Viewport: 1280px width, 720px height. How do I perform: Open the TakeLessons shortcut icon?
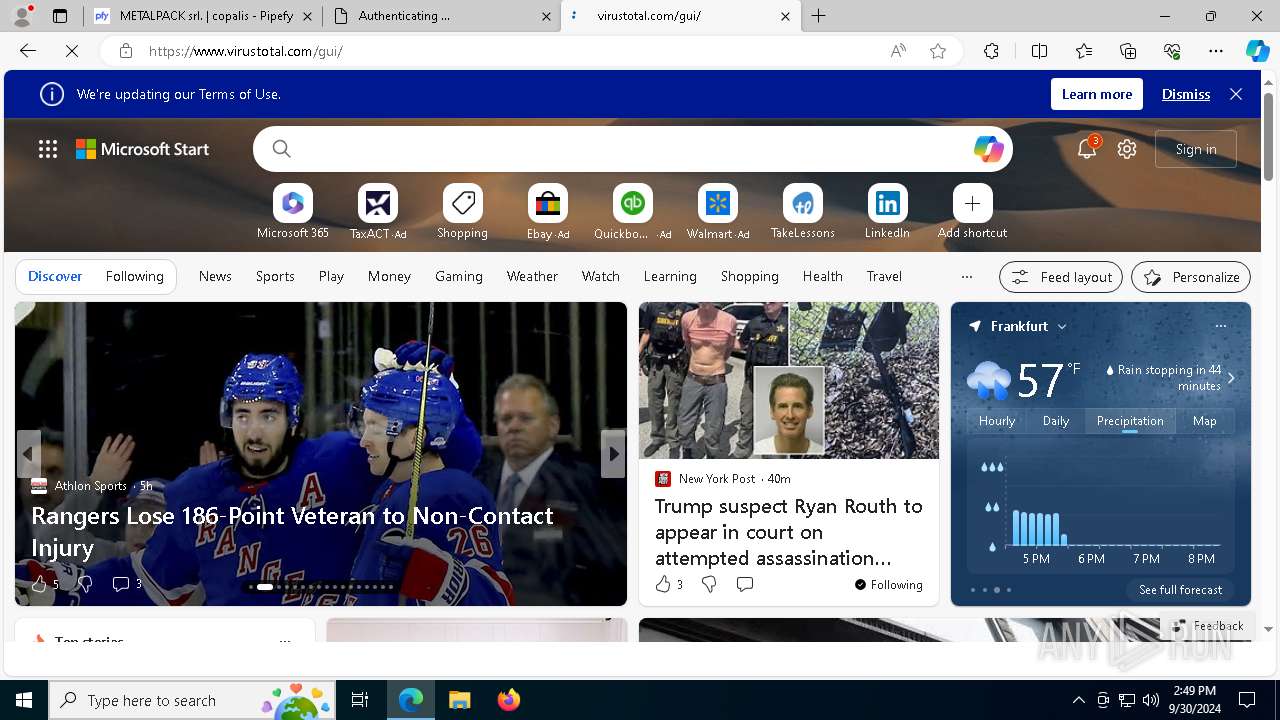coord(802,204)
